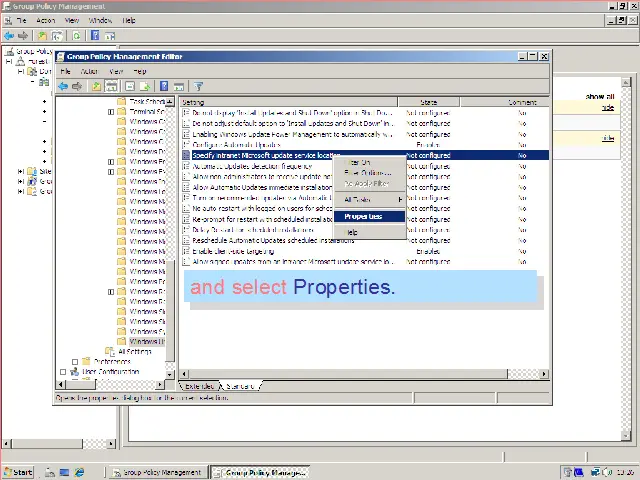Toggle Show/Hide console tree in Editor toolbar
Image resolution: width=640 pixels, height=480 pixels.
pyautogui.click(x=111, y=86)
